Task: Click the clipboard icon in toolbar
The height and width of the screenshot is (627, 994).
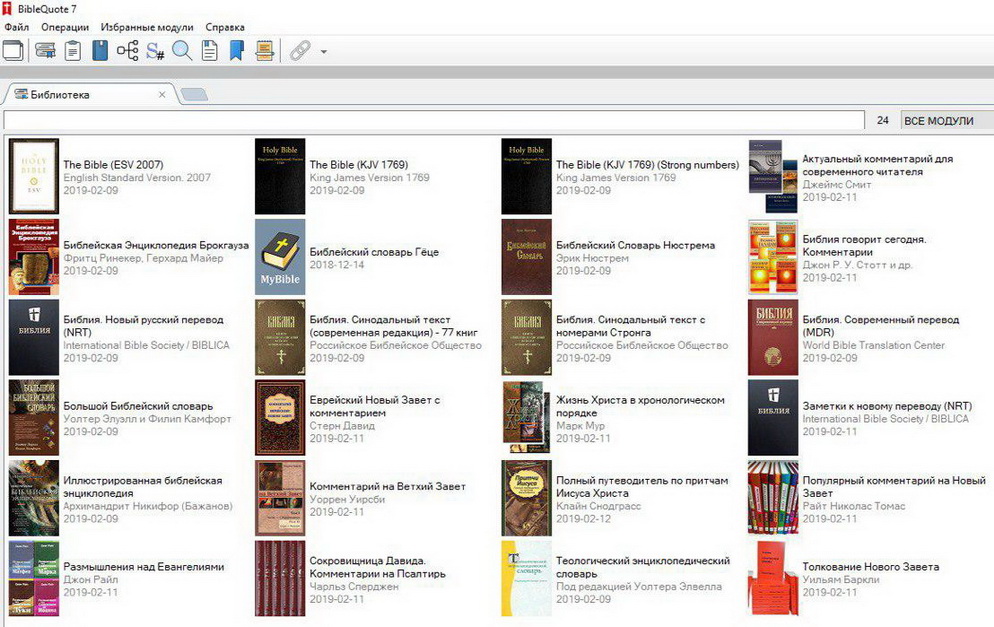Action: click(x=73, y=50)
